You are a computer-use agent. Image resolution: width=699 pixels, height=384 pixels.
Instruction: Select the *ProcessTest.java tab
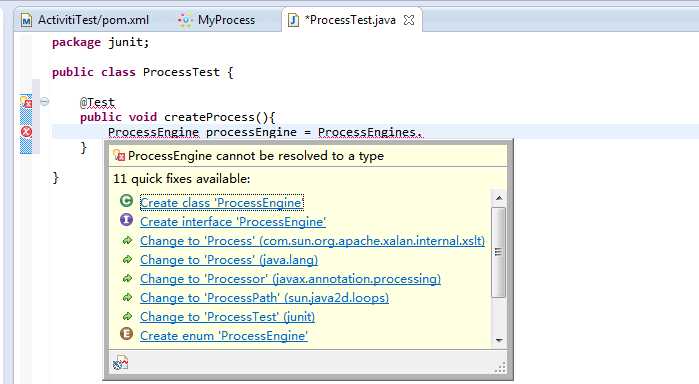350,20
